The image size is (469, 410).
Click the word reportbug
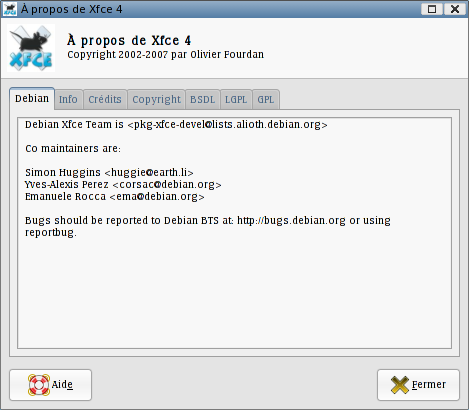pos(50,233)
